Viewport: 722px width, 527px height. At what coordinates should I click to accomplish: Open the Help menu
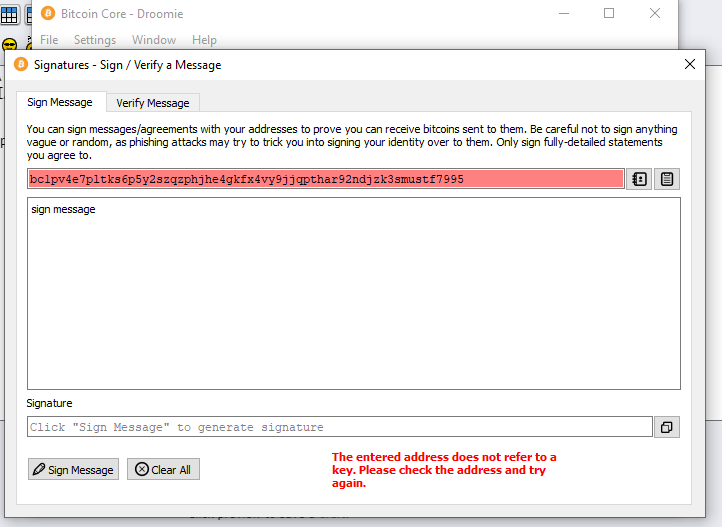204,40
